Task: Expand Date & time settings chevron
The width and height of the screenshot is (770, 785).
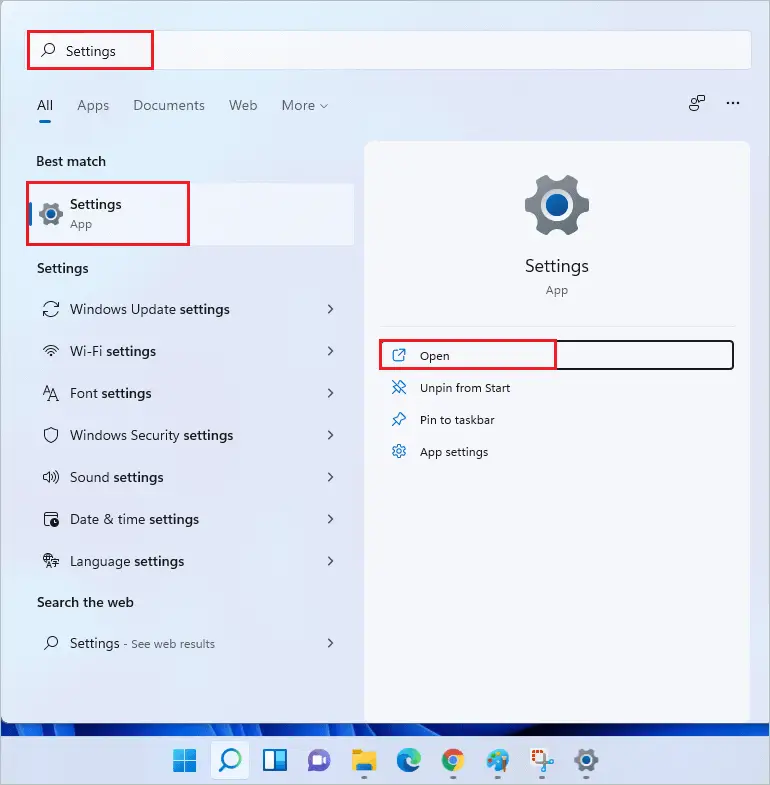Action: 330,520
